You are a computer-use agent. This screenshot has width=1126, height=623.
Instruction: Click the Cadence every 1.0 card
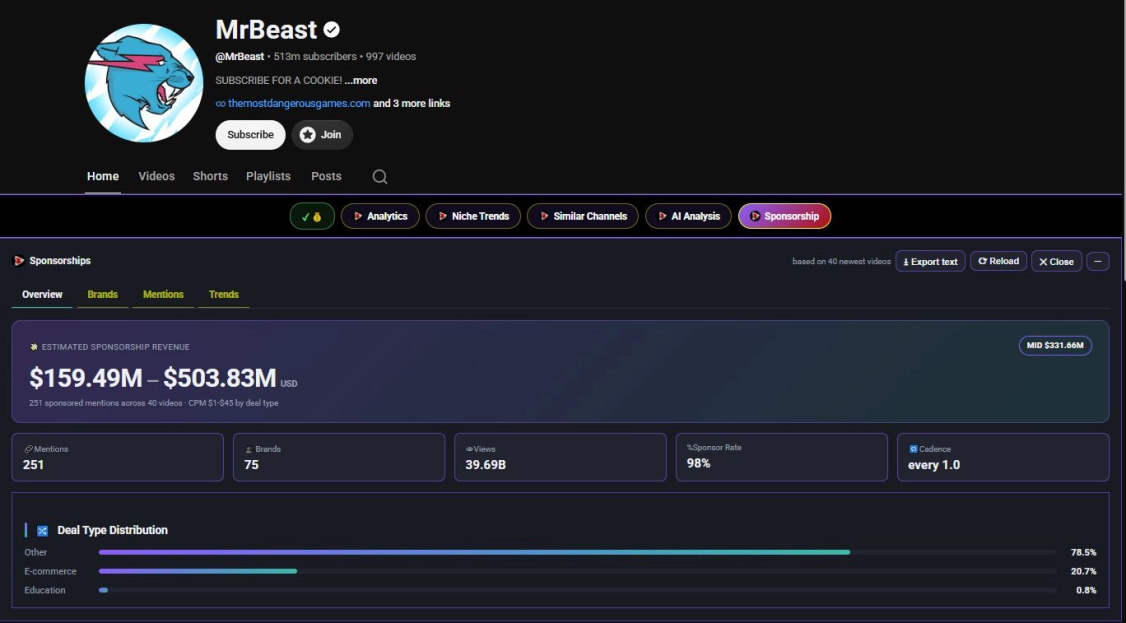coord(1003,457)
